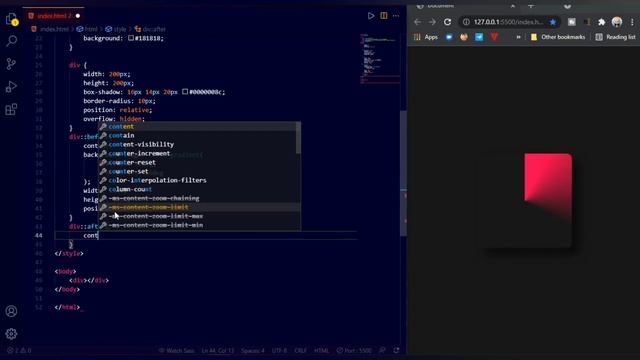
Task: View site information for 127.0.0.1
Action: pos(466,22)
